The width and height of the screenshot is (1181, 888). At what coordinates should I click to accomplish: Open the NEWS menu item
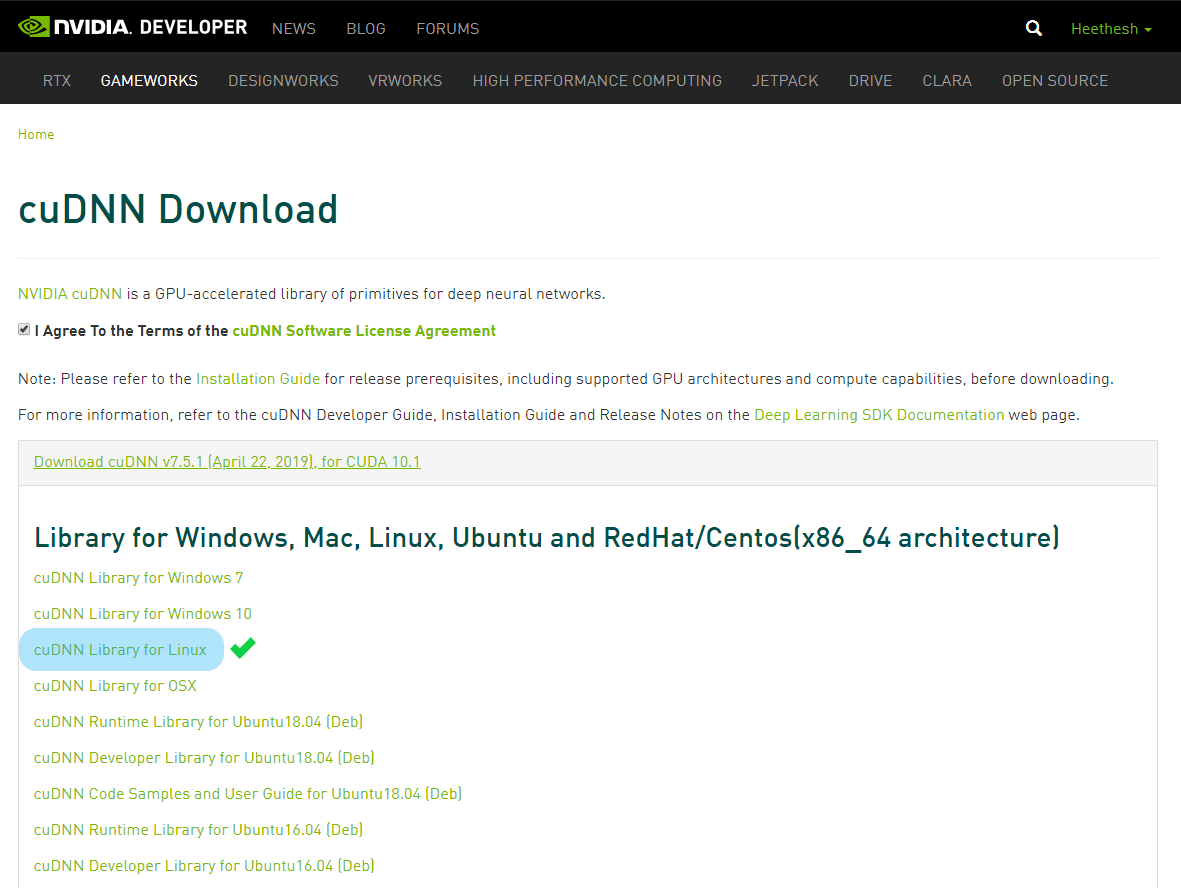293,29
